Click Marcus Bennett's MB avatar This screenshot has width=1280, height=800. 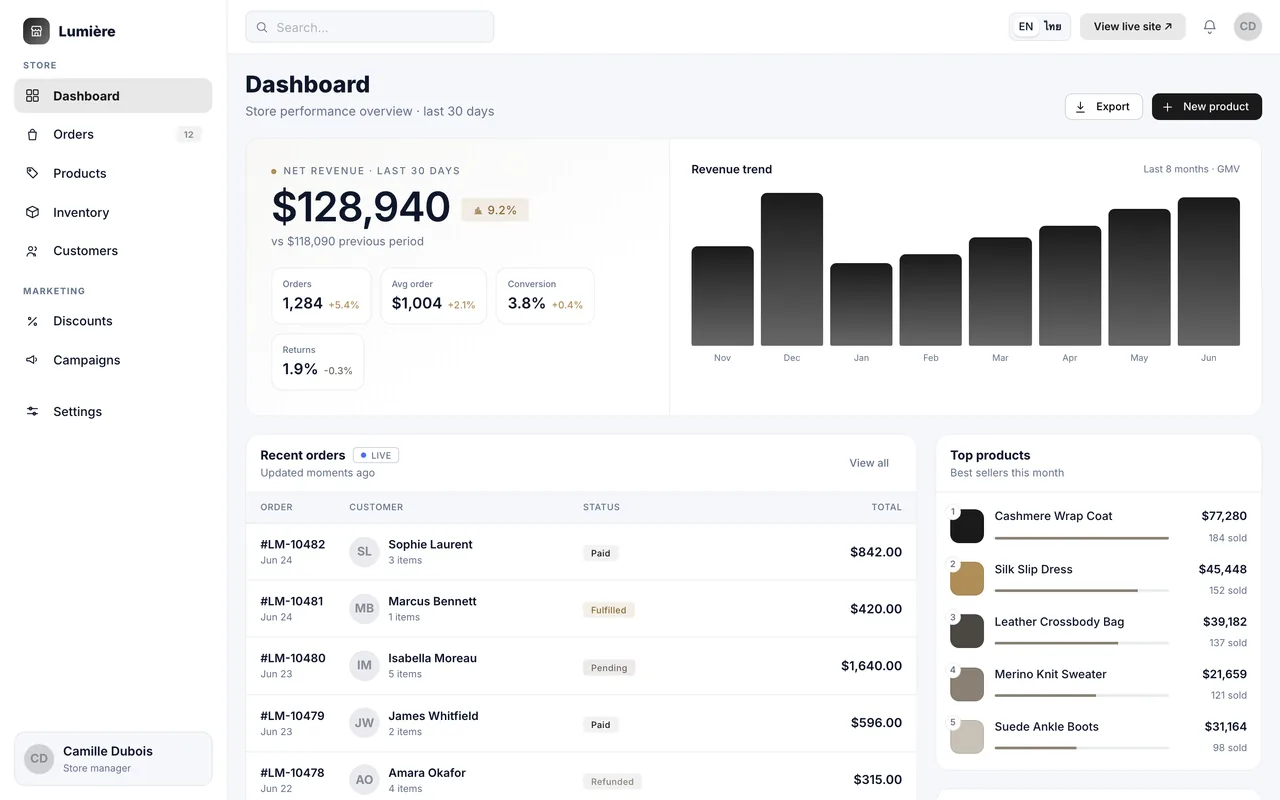(x=364, y=609)
